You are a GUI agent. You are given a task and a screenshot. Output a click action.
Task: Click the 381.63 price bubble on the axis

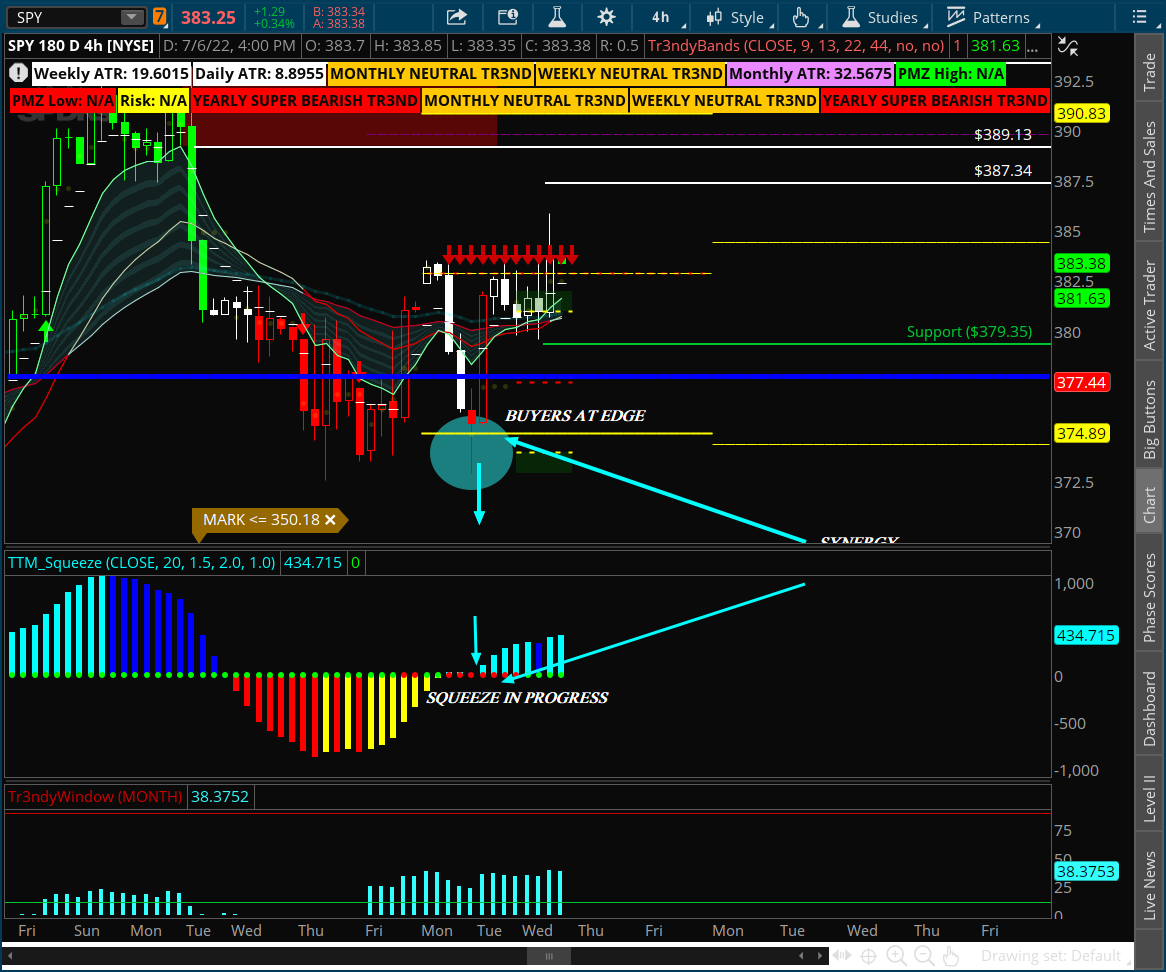(x=1081, y=298)
